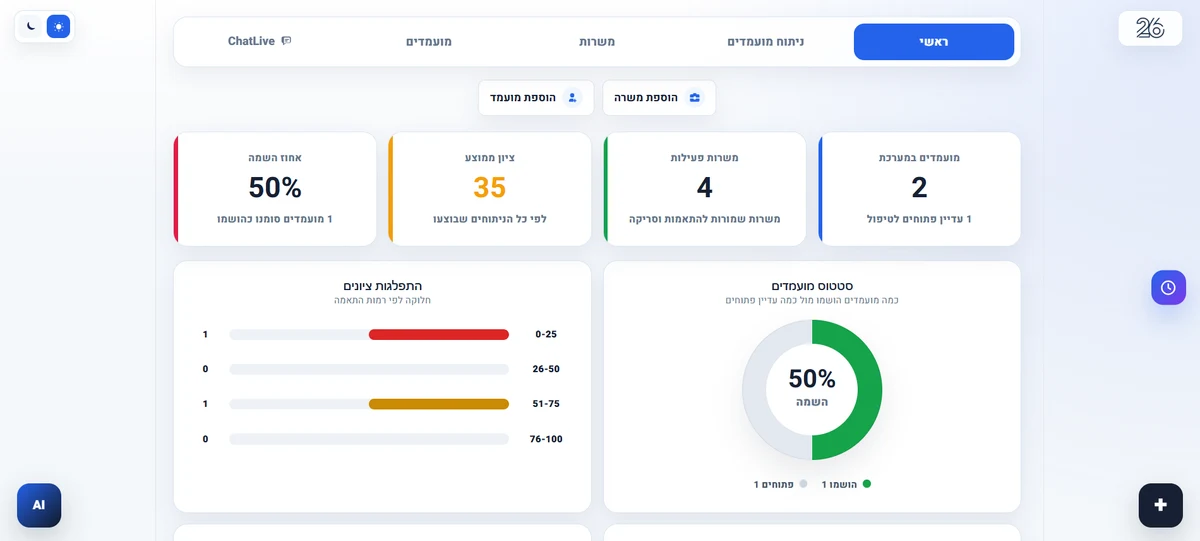1200x541 pixels.
Task: Click the הוספת מועמד button
Action: [x=535, y=98]
